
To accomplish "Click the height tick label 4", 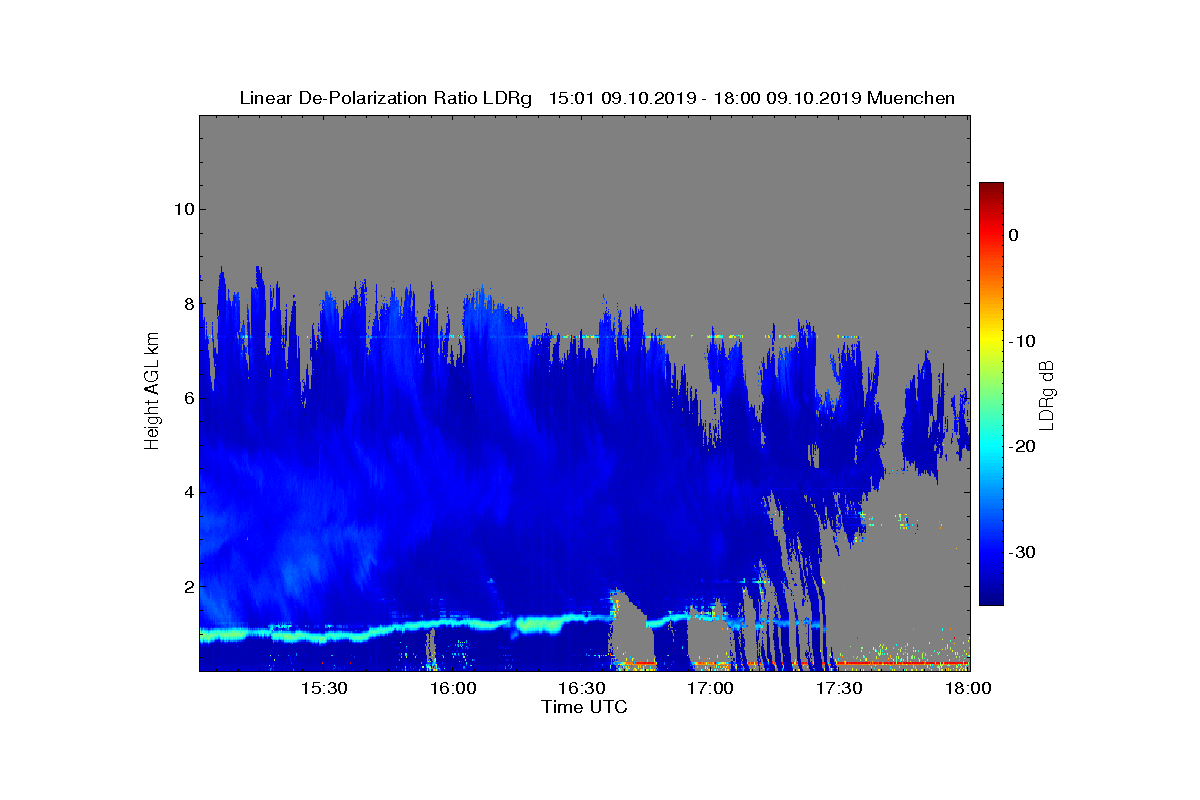I will point(187,492).
